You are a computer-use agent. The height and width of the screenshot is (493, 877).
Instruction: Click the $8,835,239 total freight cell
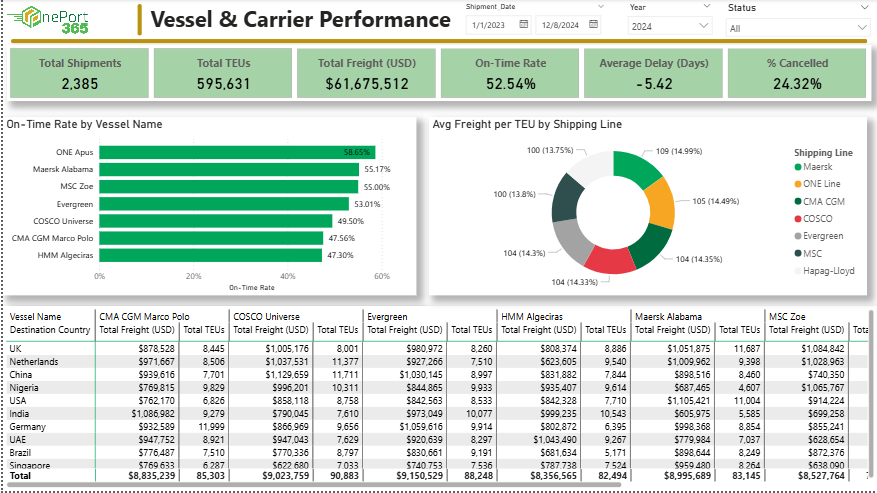click(151, 476)
